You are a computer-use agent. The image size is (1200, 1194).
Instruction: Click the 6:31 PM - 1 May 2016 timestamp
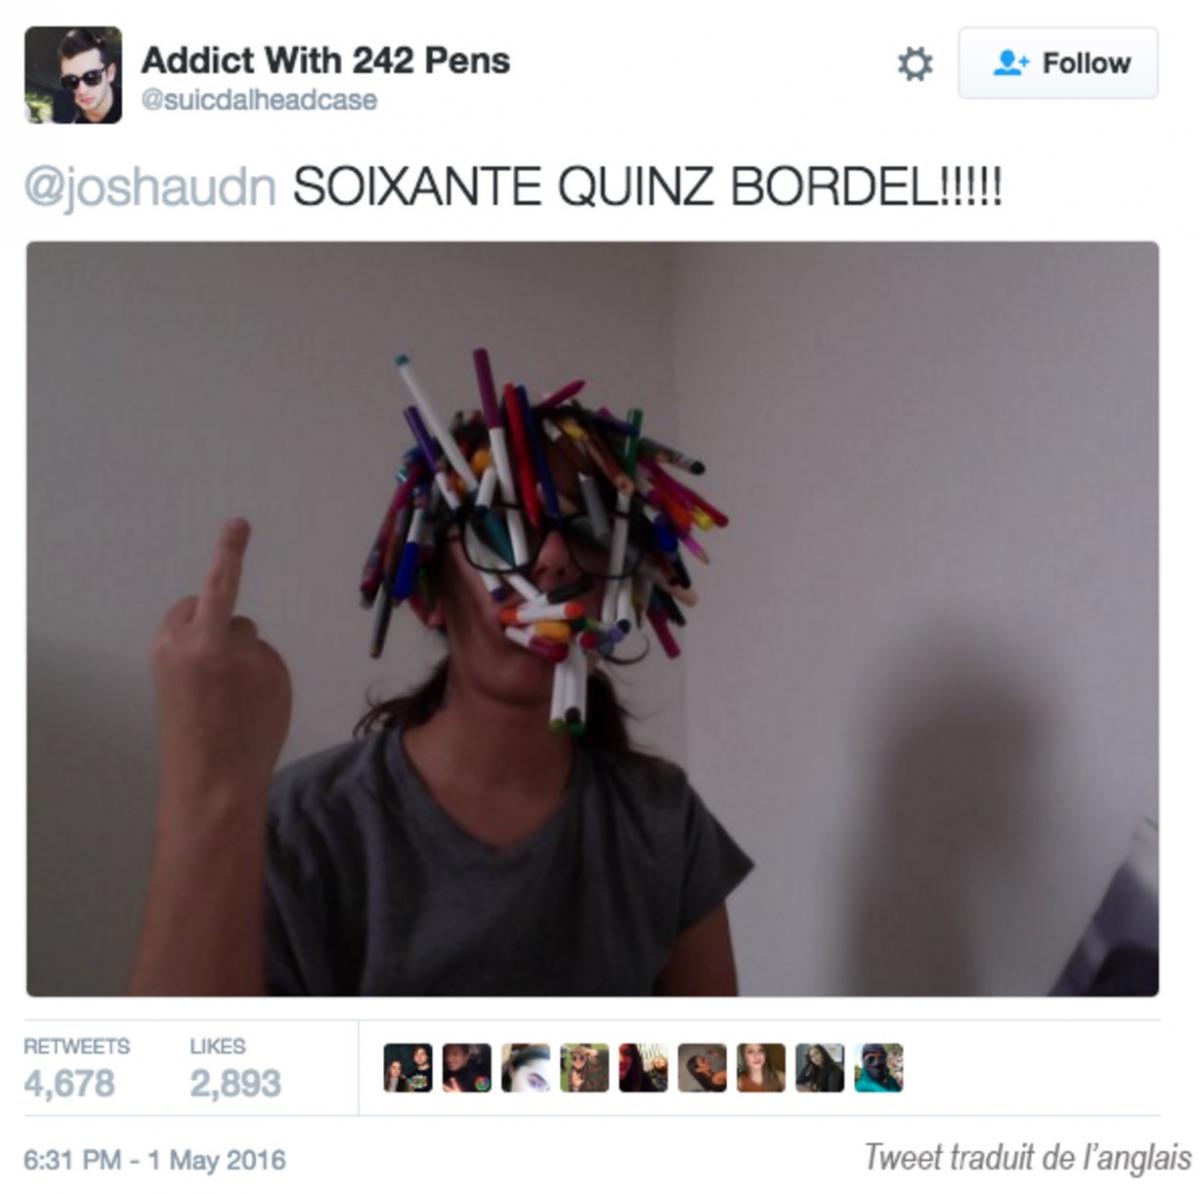point(155,1160)
